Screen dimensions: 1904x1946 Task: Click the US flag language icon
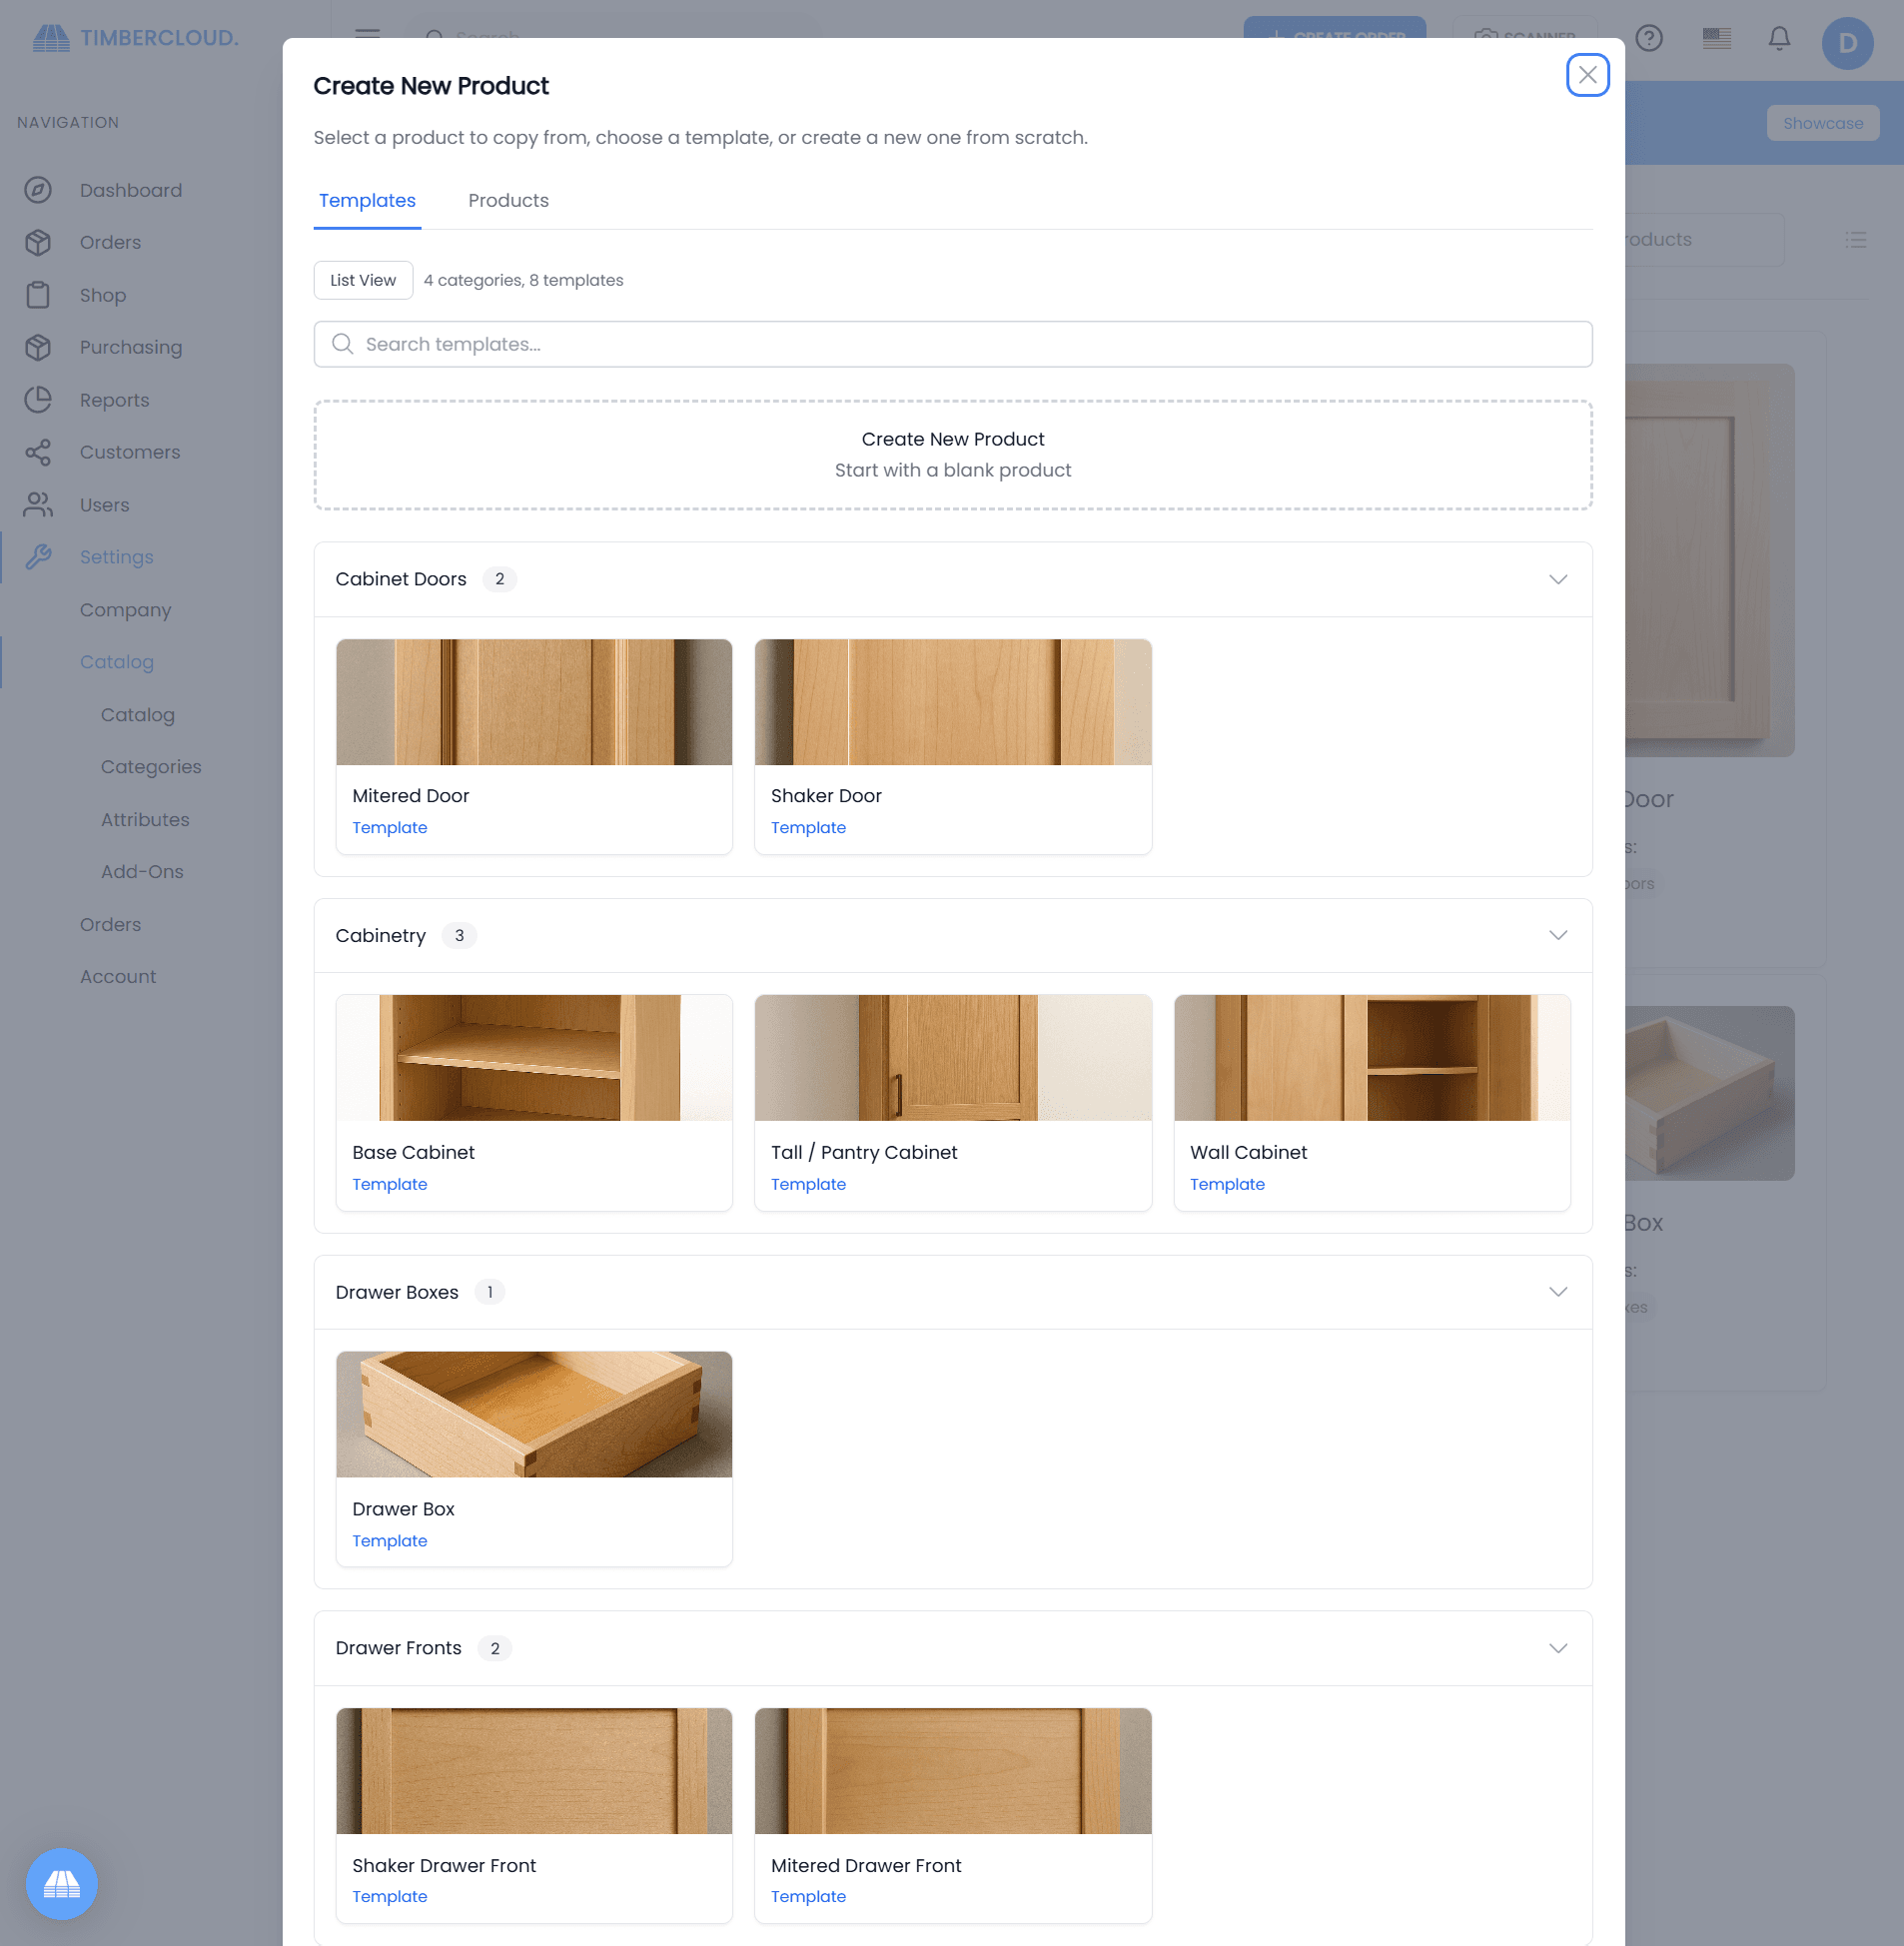point(1717,39)
